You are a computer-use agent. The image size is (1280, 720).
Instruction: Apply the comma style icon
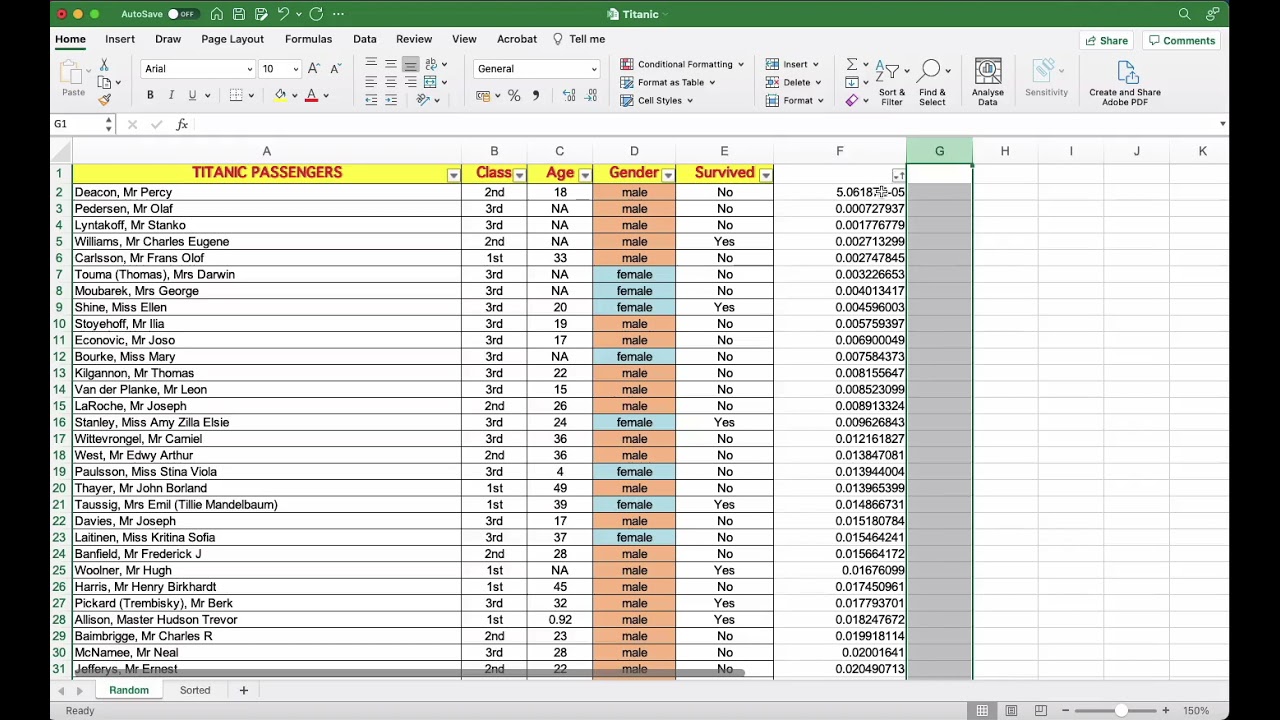coord(535,96)
